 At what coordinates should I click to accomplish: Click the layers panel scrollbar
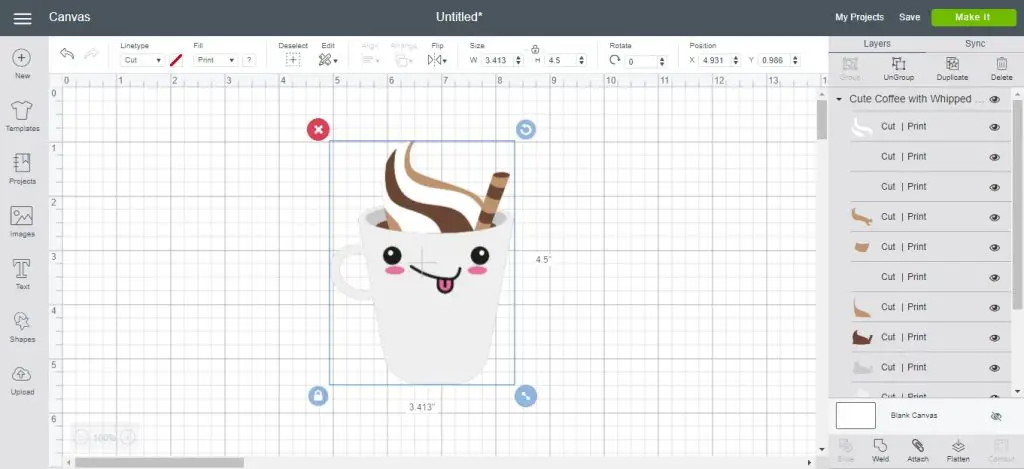click(x=1017, y=205)
